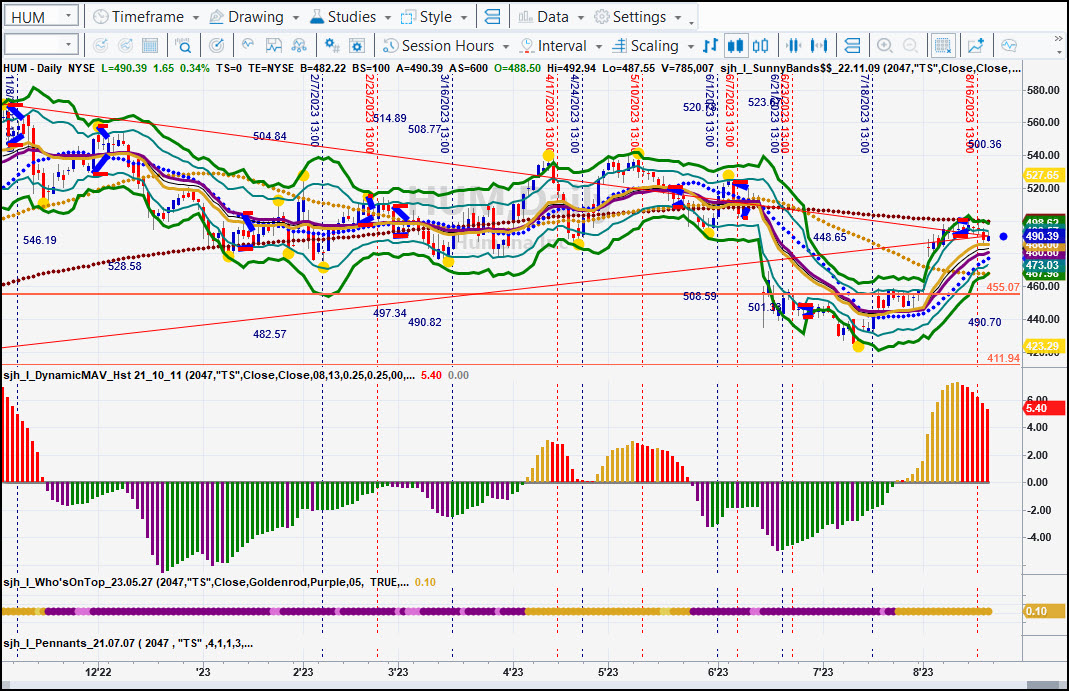The image size is (1069, 691).
Task: Click the horizontal scrollbar thumb at chart bottom
Action: (1042, 685)
